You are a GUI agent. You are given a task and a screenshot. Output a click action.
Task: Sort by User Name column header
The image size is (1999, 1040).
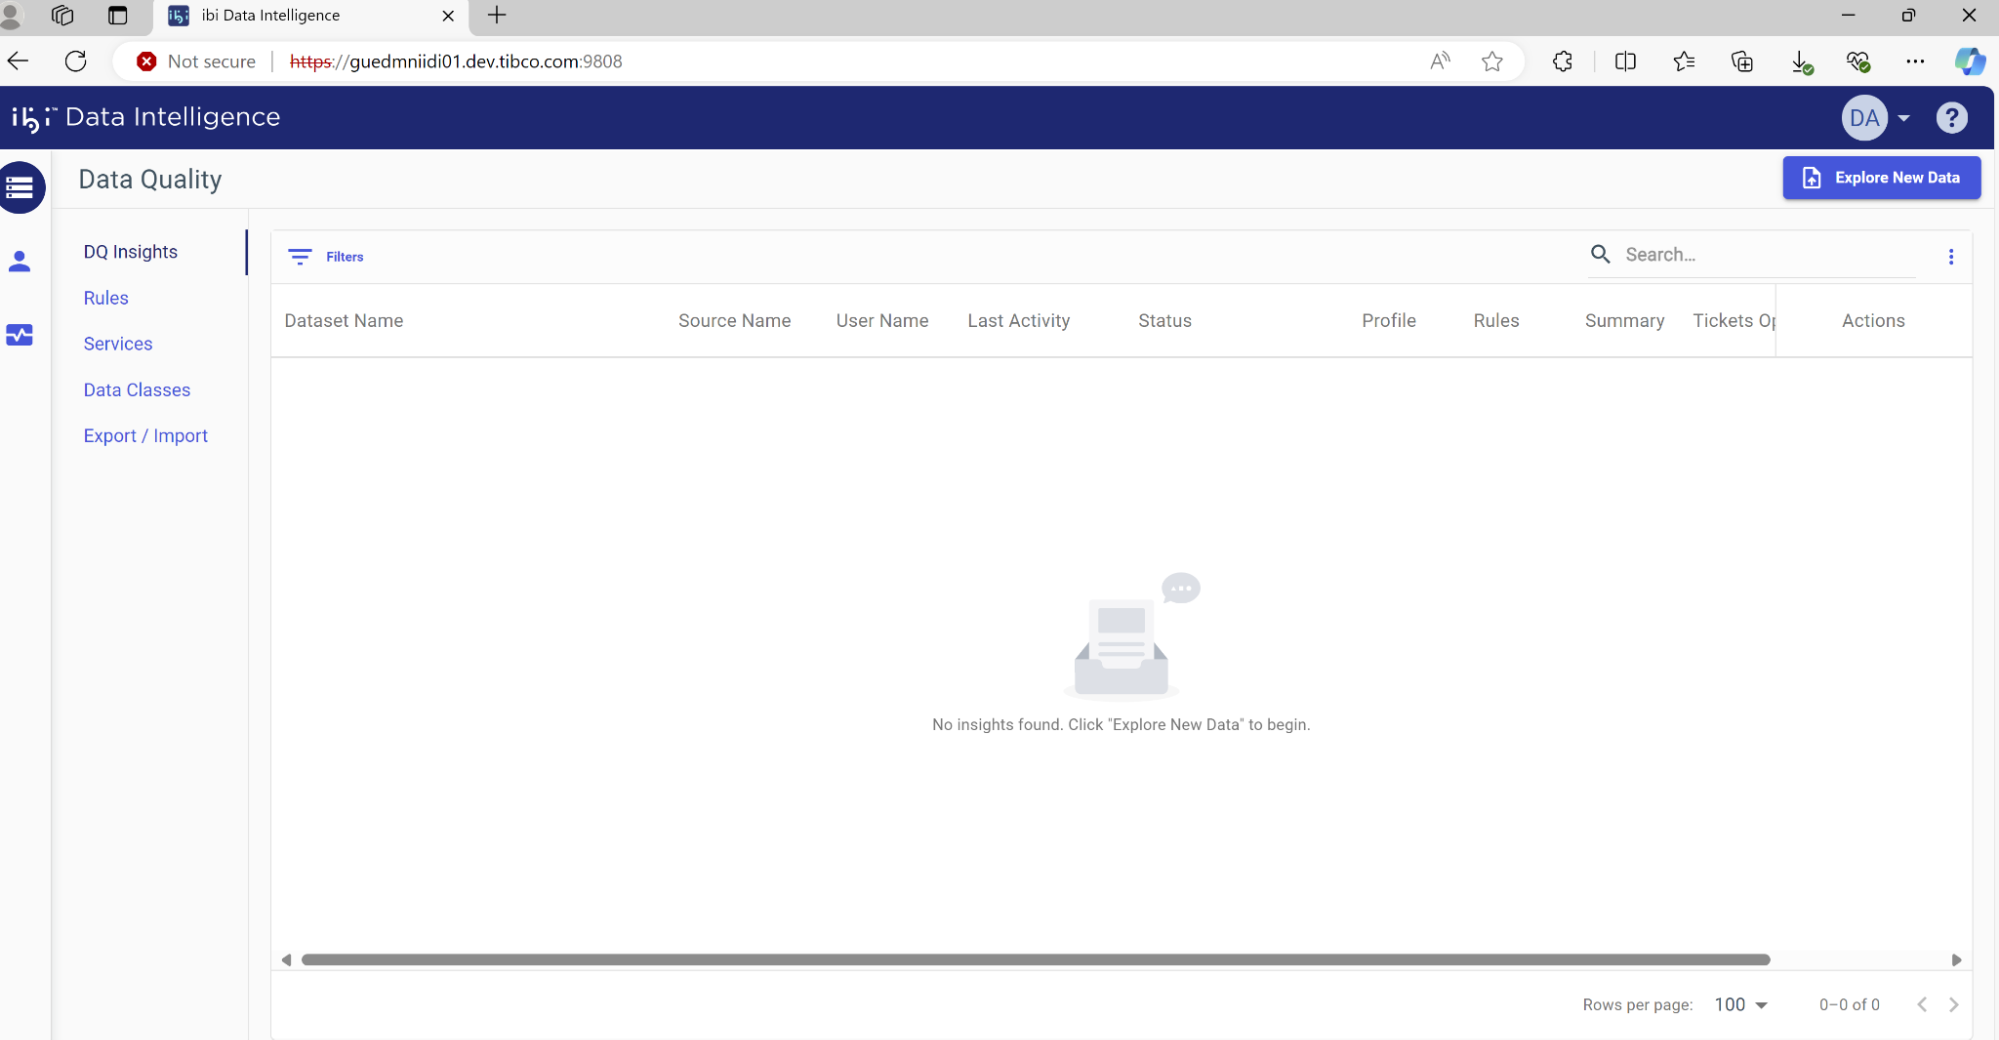click(882, 321)
